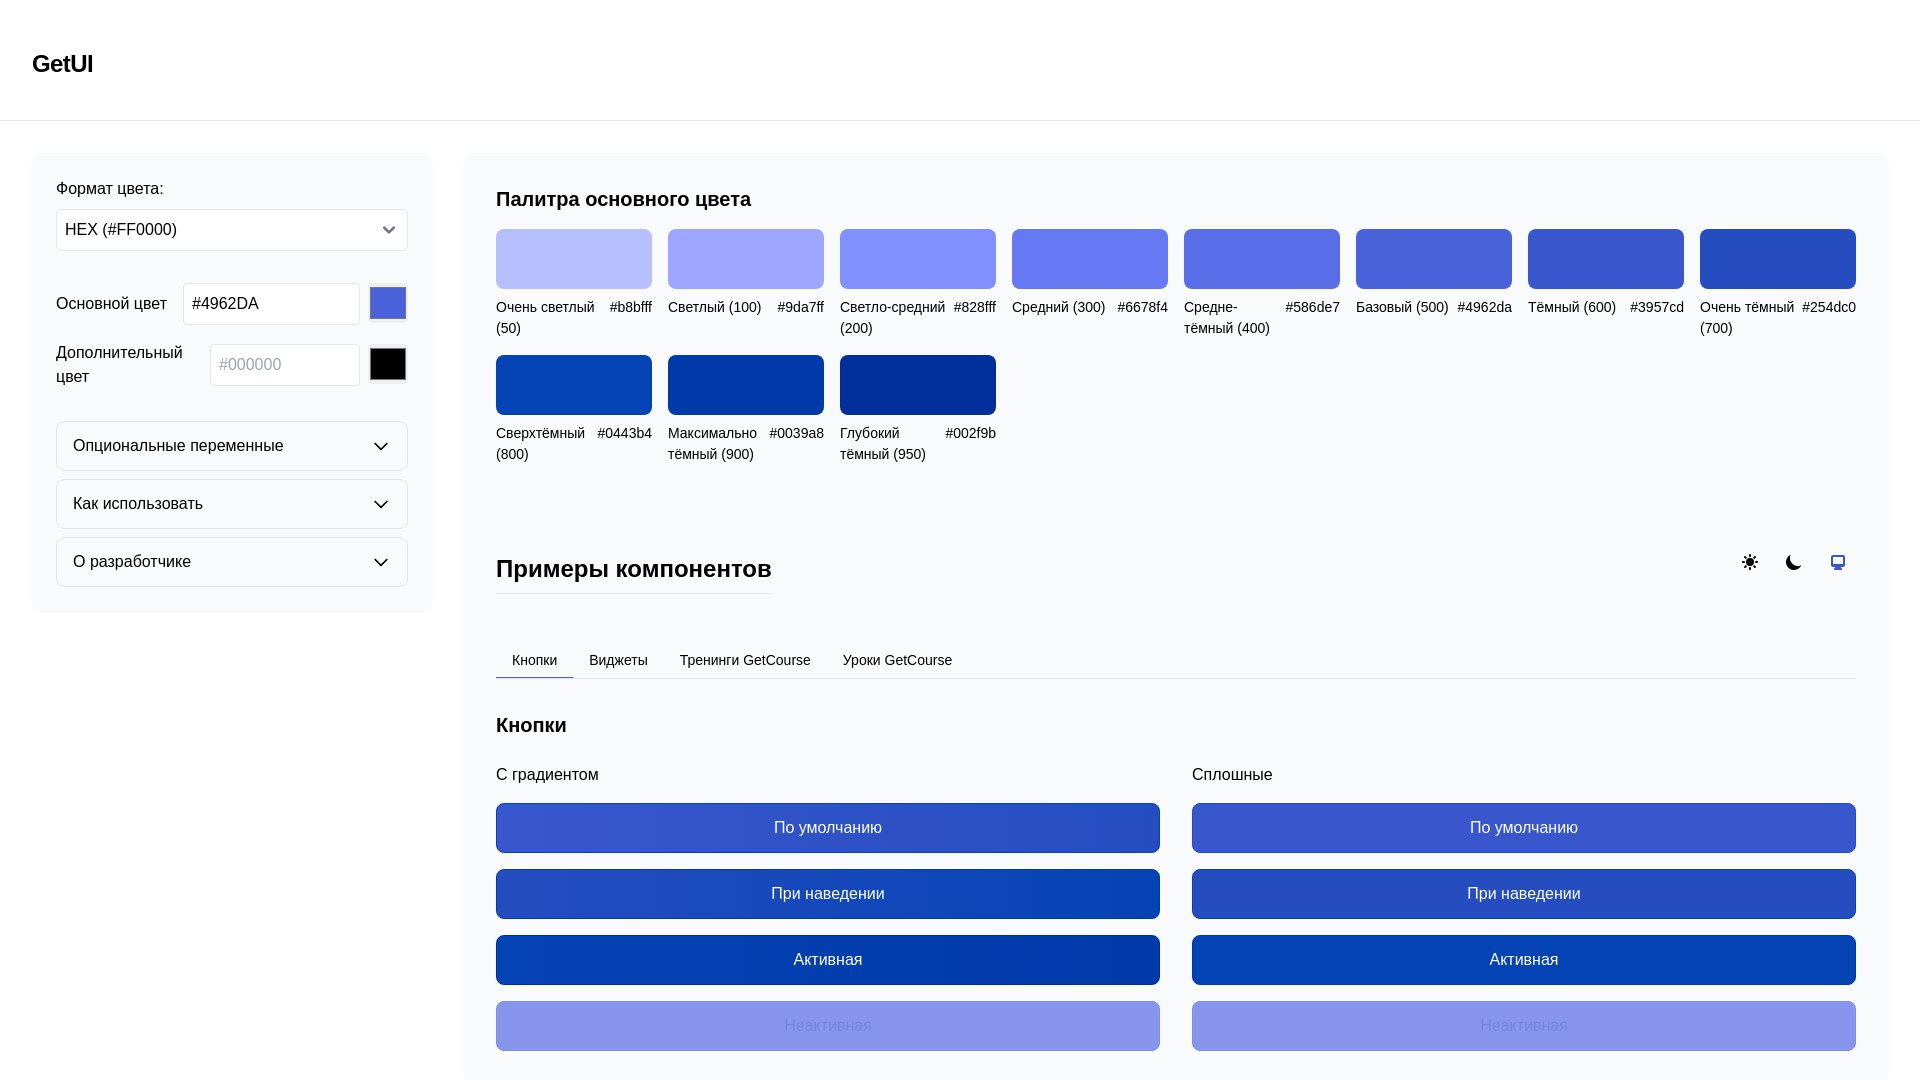Expand the Как использовать section
The image size is (1920, 1080).
[232, 504]
